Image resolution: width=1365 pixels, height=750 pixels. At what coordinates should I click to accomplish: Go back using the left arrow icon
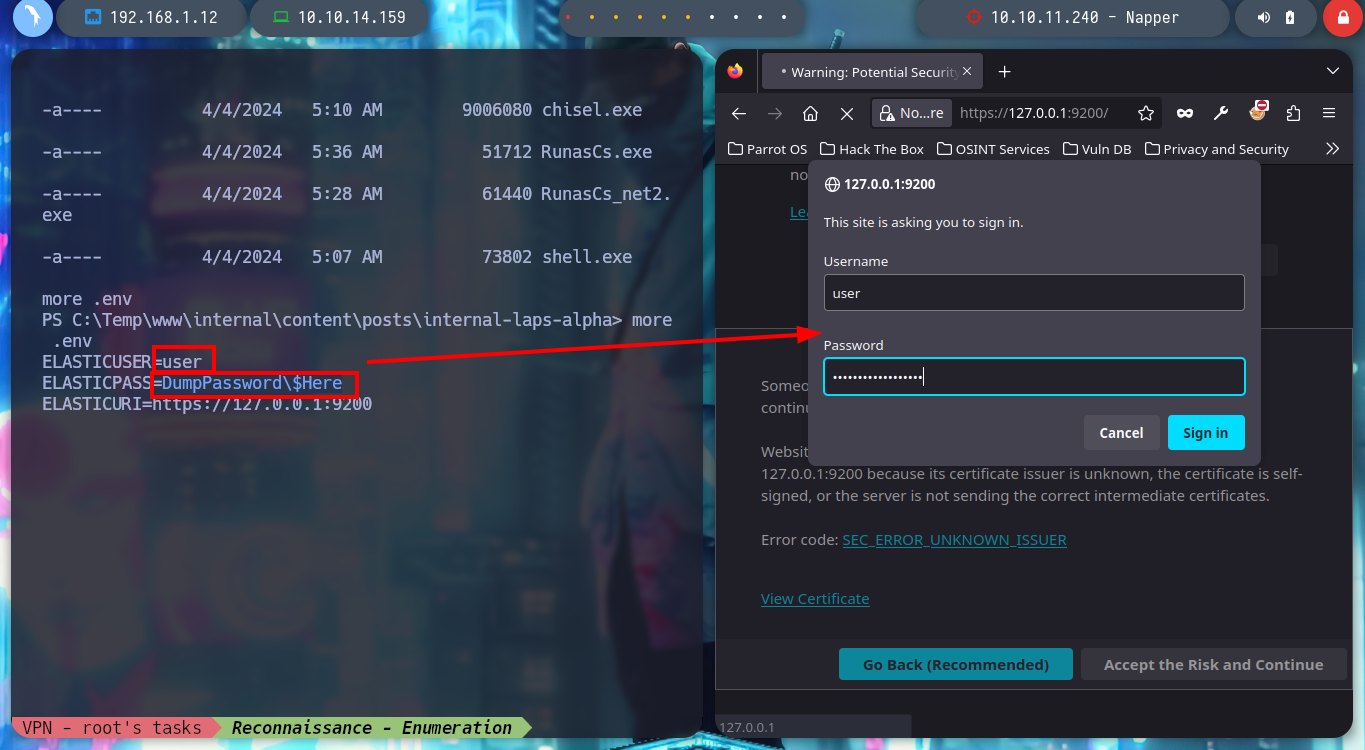pyautogui.click(x=739, y=113)
